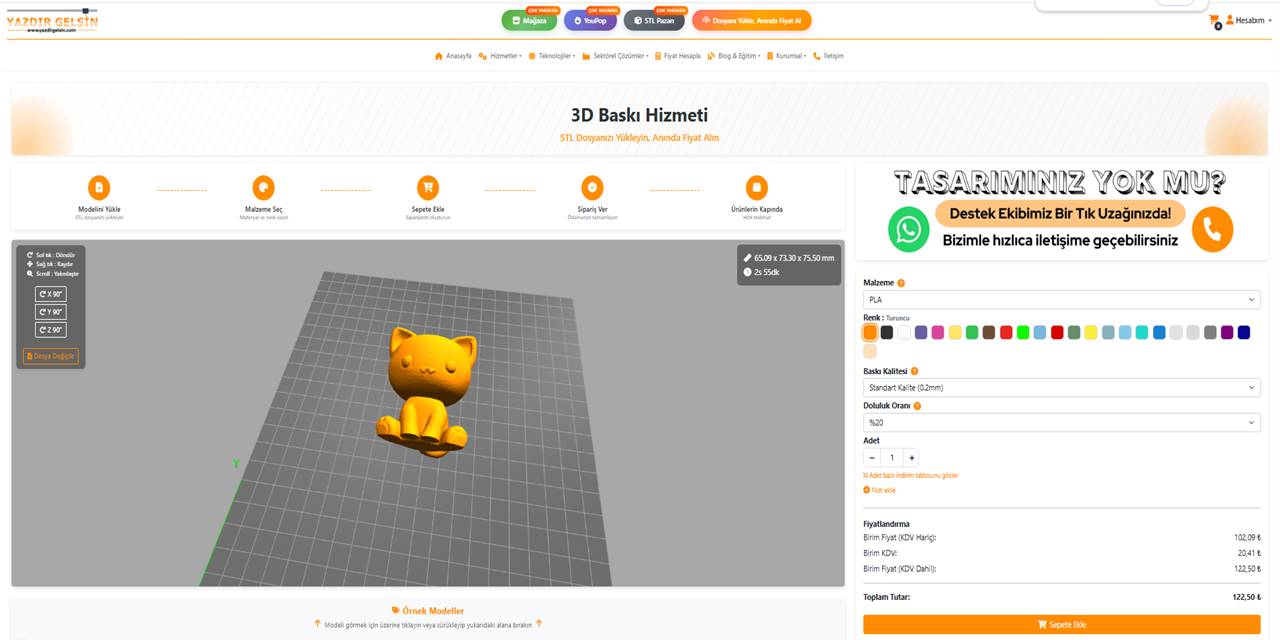Open the PLA Malzeme dropdown
This screenshot has width=1280, height=640.
click(1061, 299)
